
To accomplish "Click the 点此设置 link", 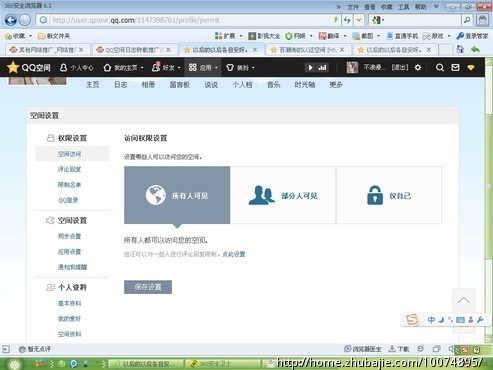I will [x=234, y=254].
